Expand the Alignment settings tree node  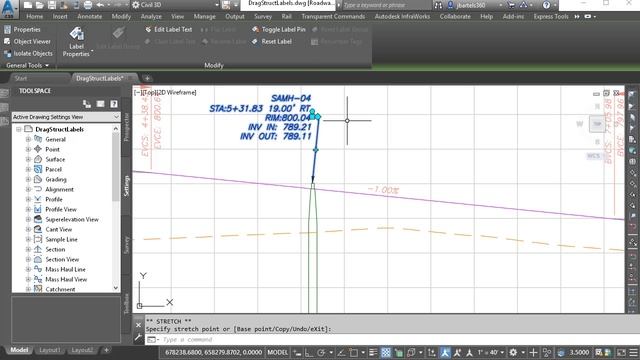tap(28, 189)
